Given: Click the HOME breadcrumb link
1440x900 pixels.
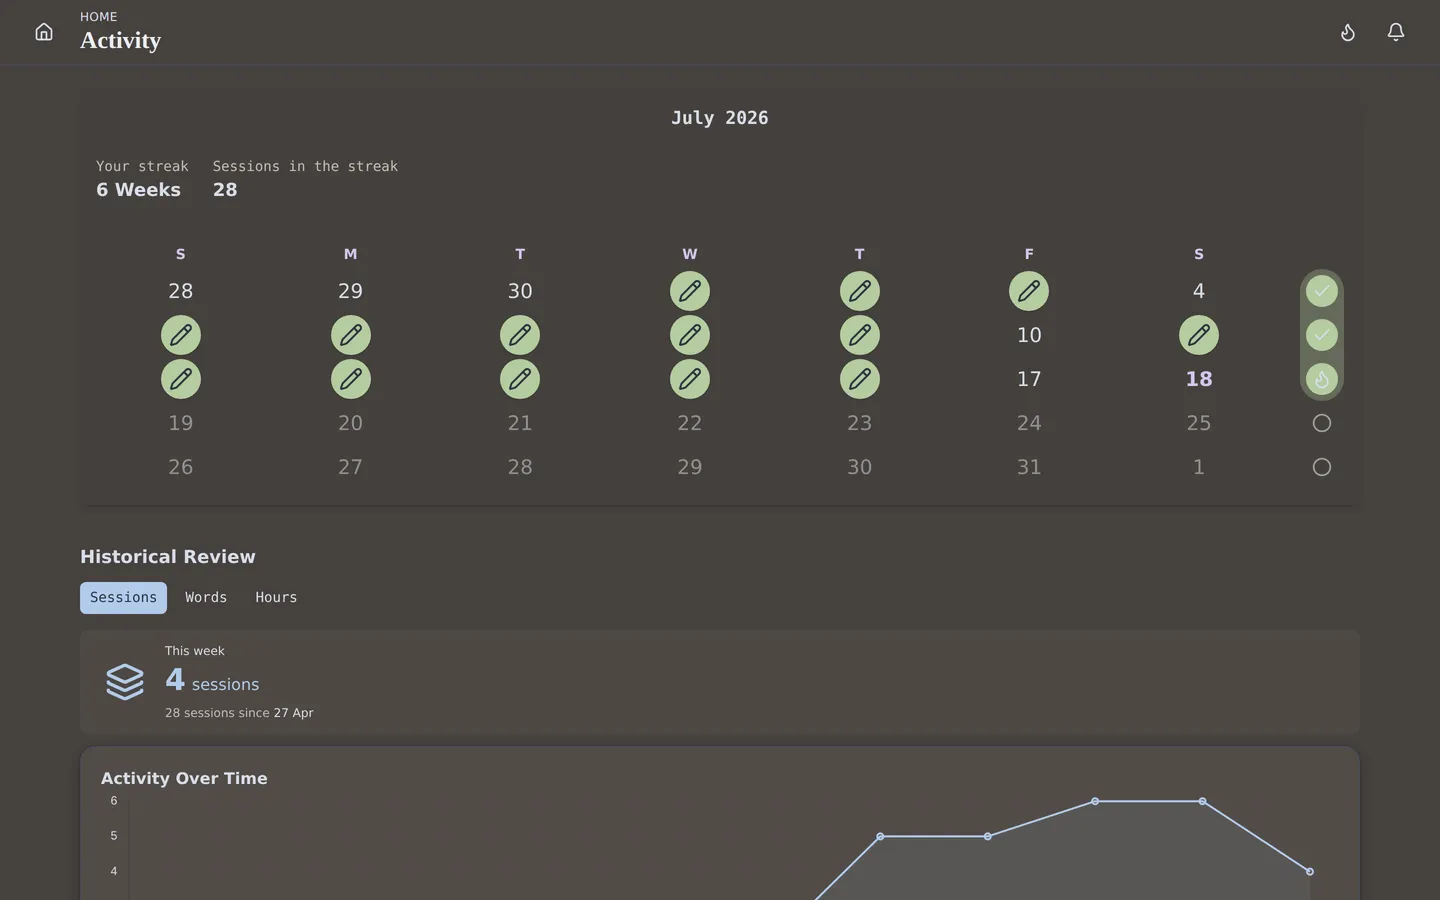Looking at the screenshot, I should 99,17.
